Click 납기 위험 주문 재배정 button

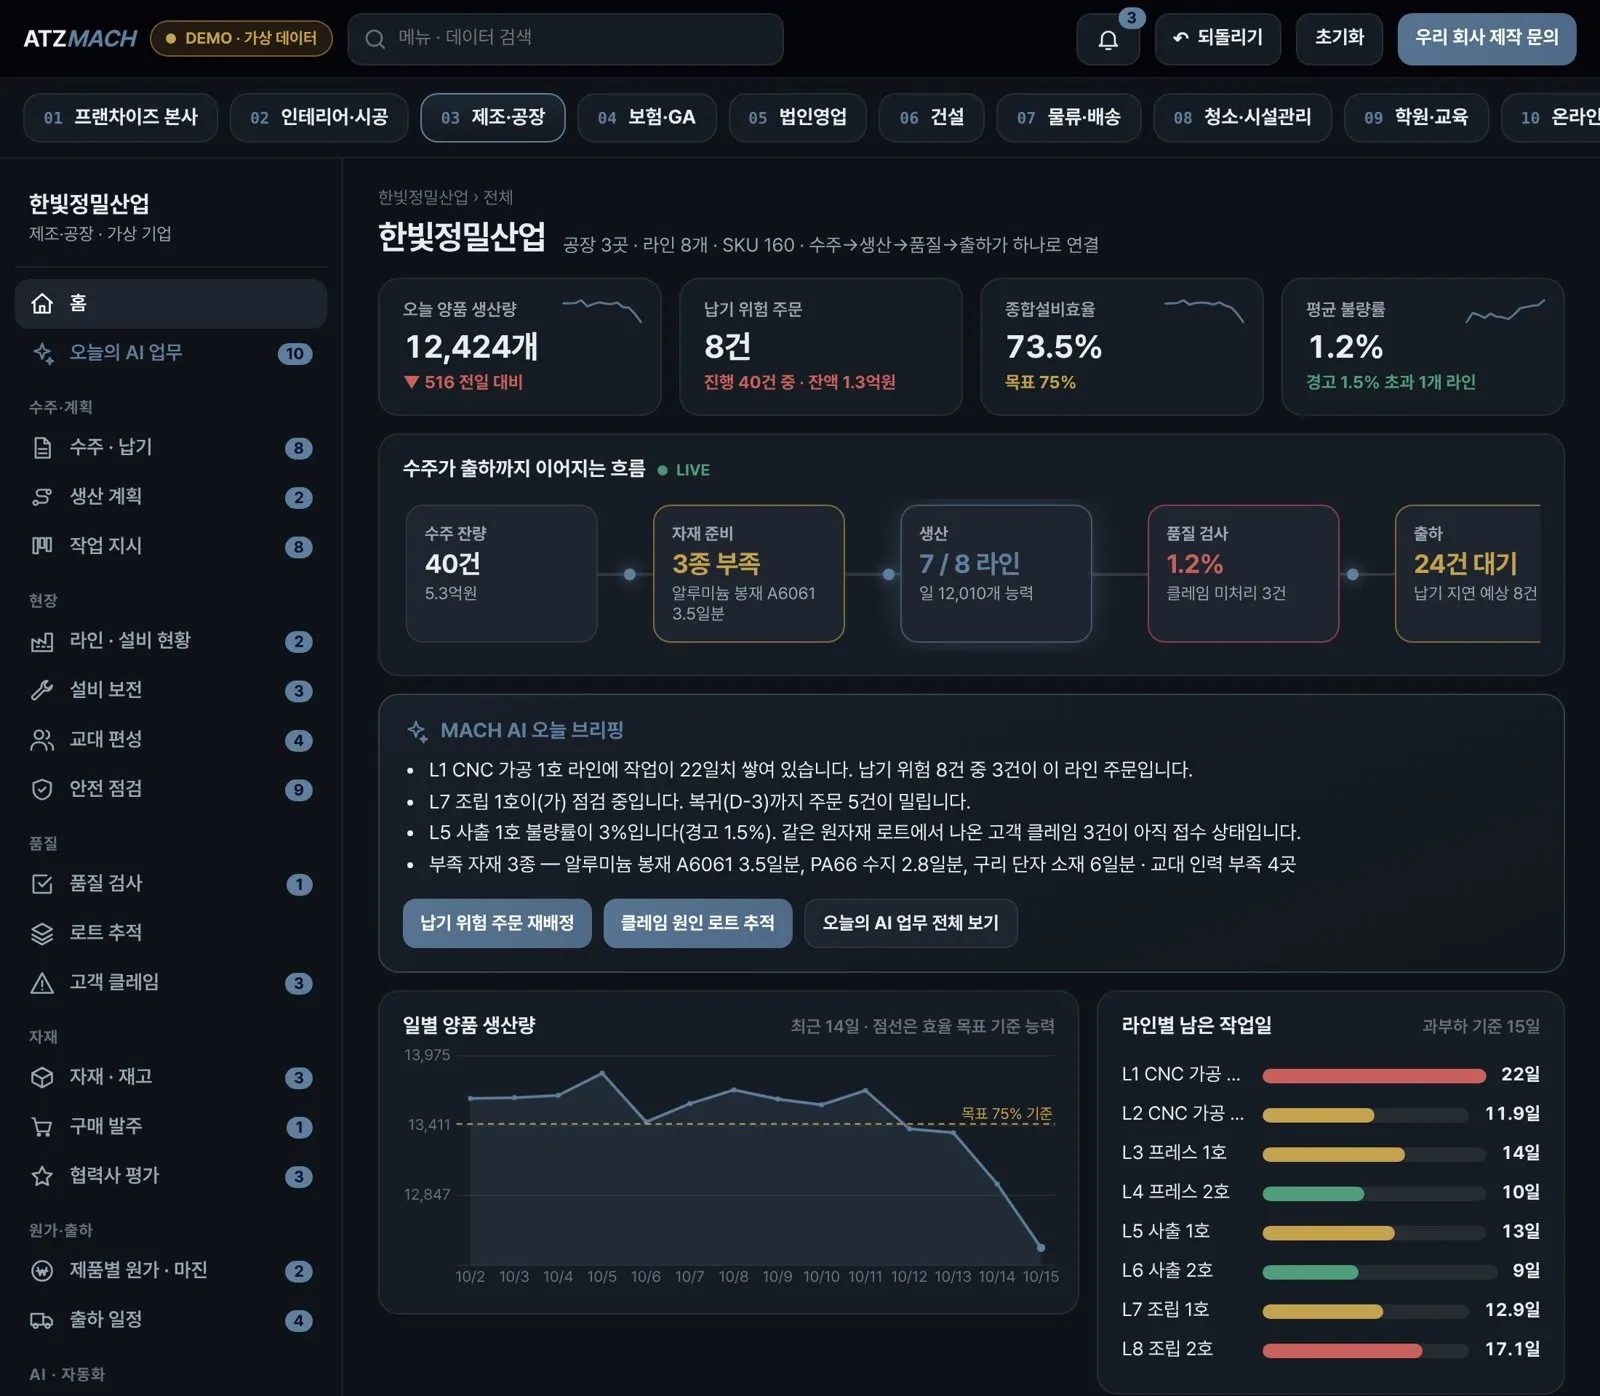pyautogui.click(x=497, y=923)
